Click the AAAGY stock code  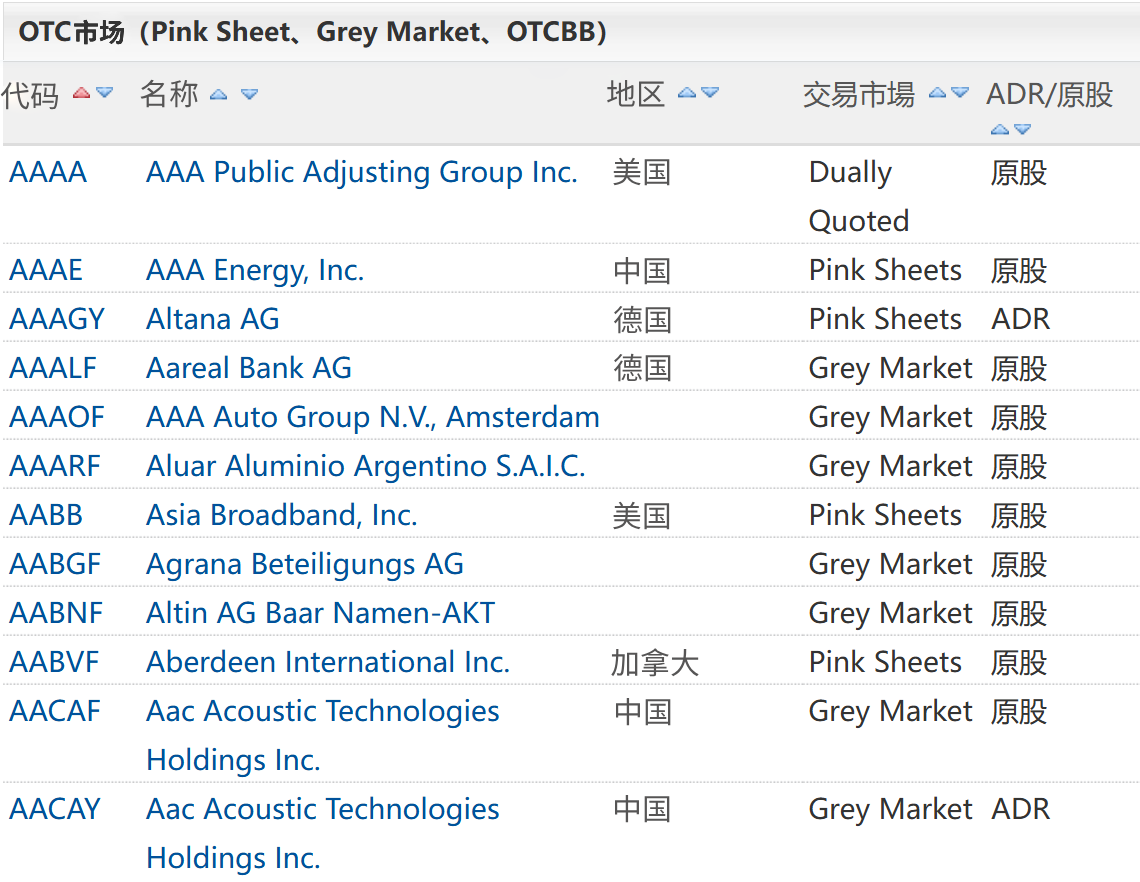57,319
